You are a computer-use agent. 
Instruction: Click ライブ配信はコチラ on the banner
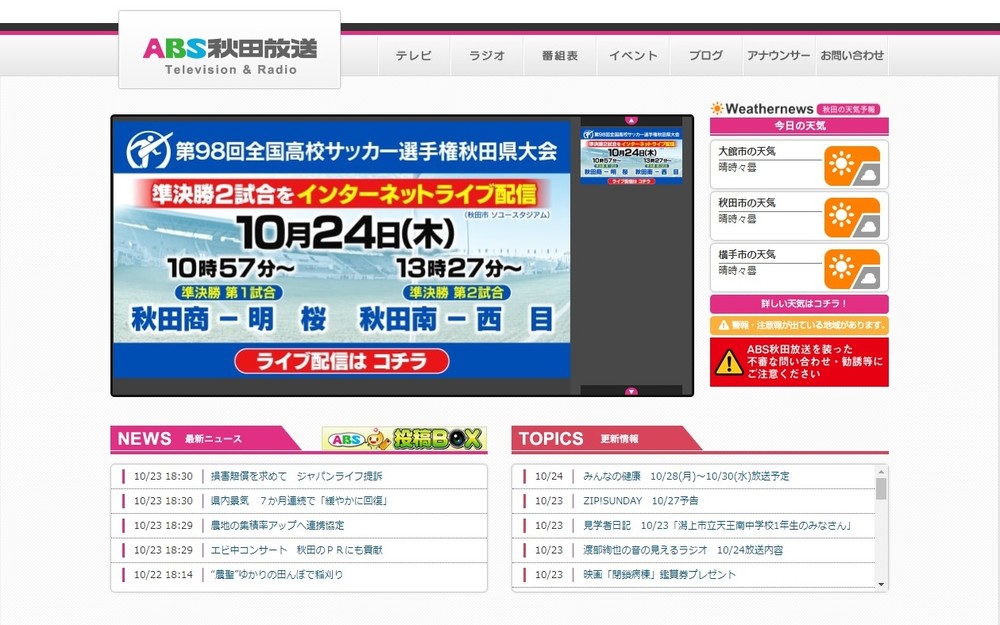click(x=344, y=361)
